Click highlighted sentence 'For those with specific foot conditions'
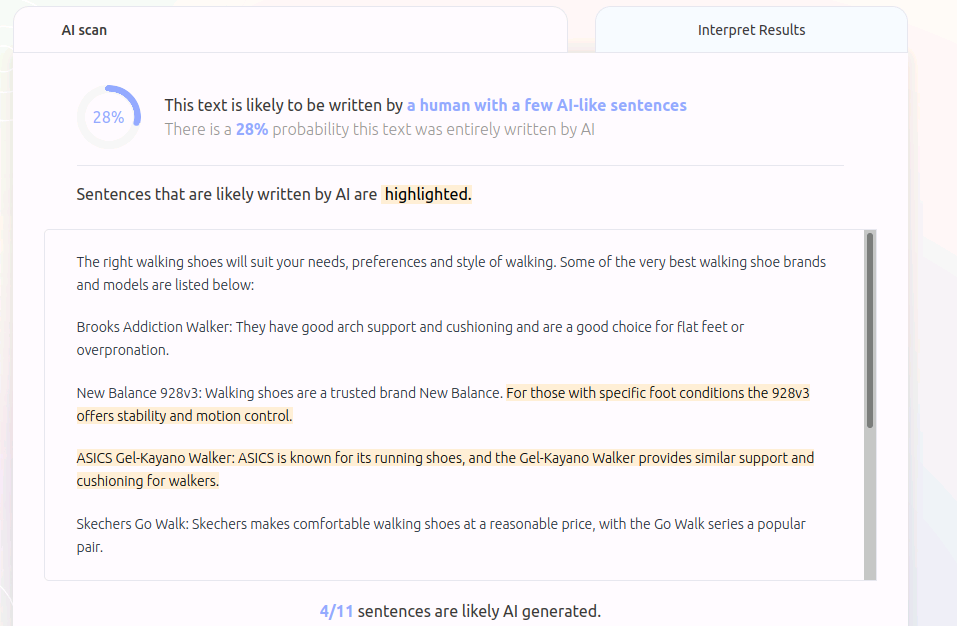 443,404
